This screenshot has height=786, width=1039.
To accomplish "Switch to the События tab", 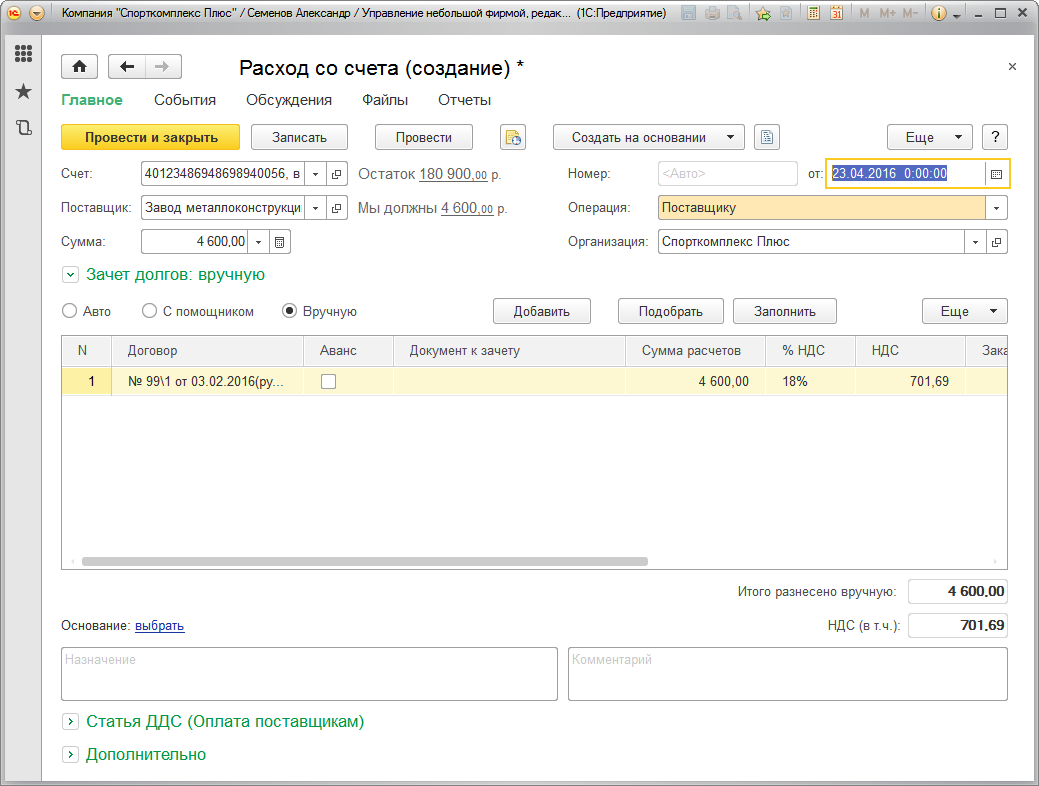I will (185, 100).
